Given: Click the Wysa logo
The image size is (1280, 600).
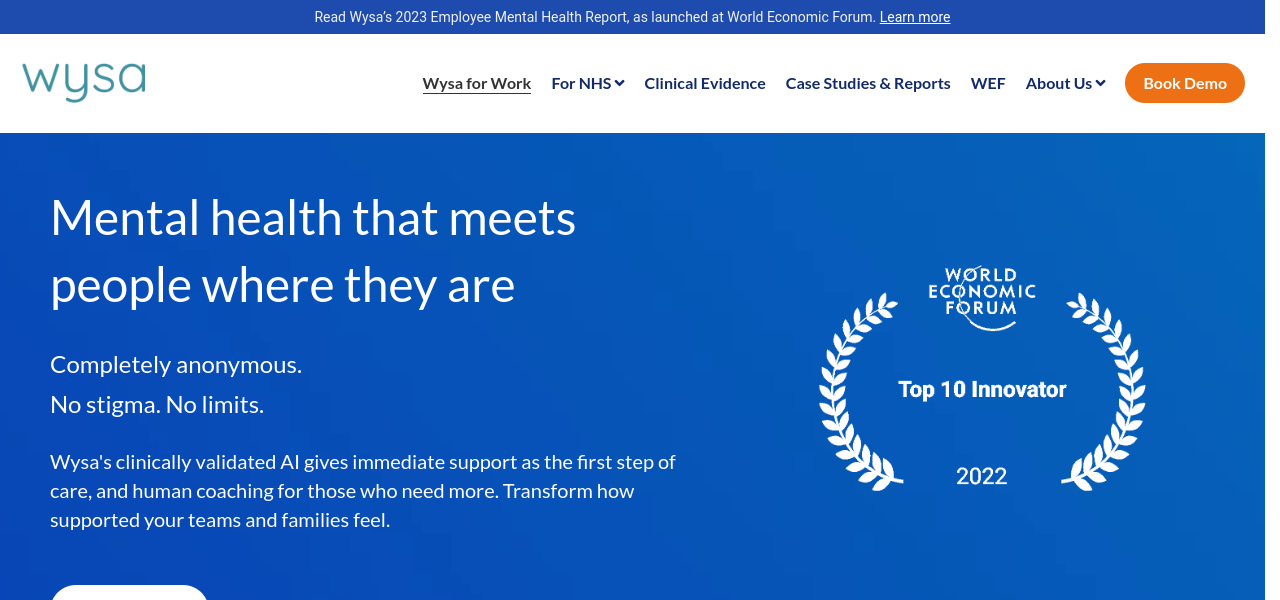Looking at the screenshot, I should tap(84, 82).
